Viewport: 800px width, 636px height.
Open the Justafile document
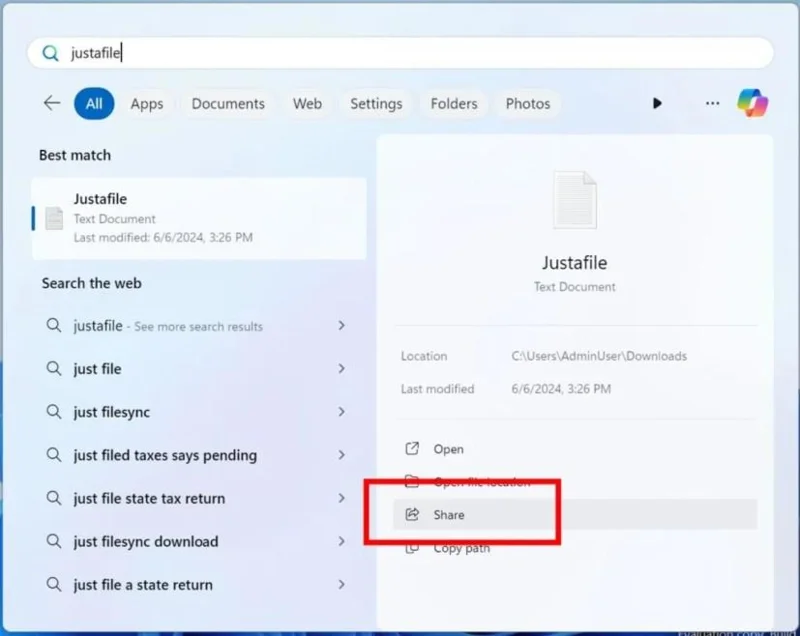pos(575,449)
